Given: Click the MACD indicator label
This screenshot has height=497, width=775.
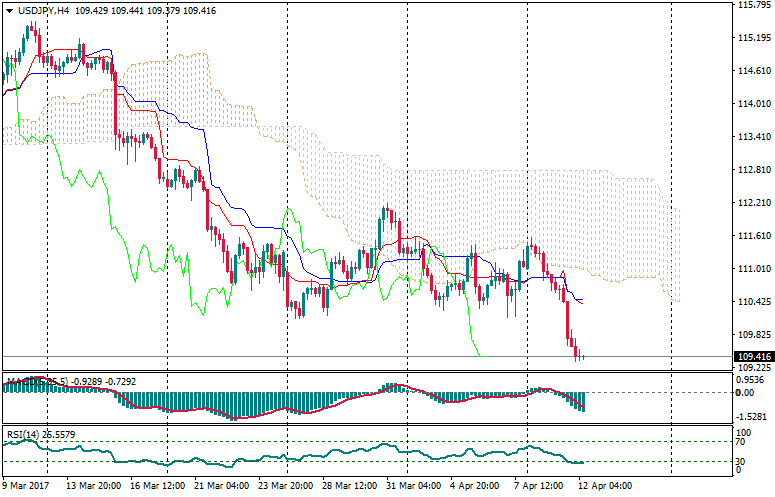Looking at the screenshot, I should click(x=20, y=381).
